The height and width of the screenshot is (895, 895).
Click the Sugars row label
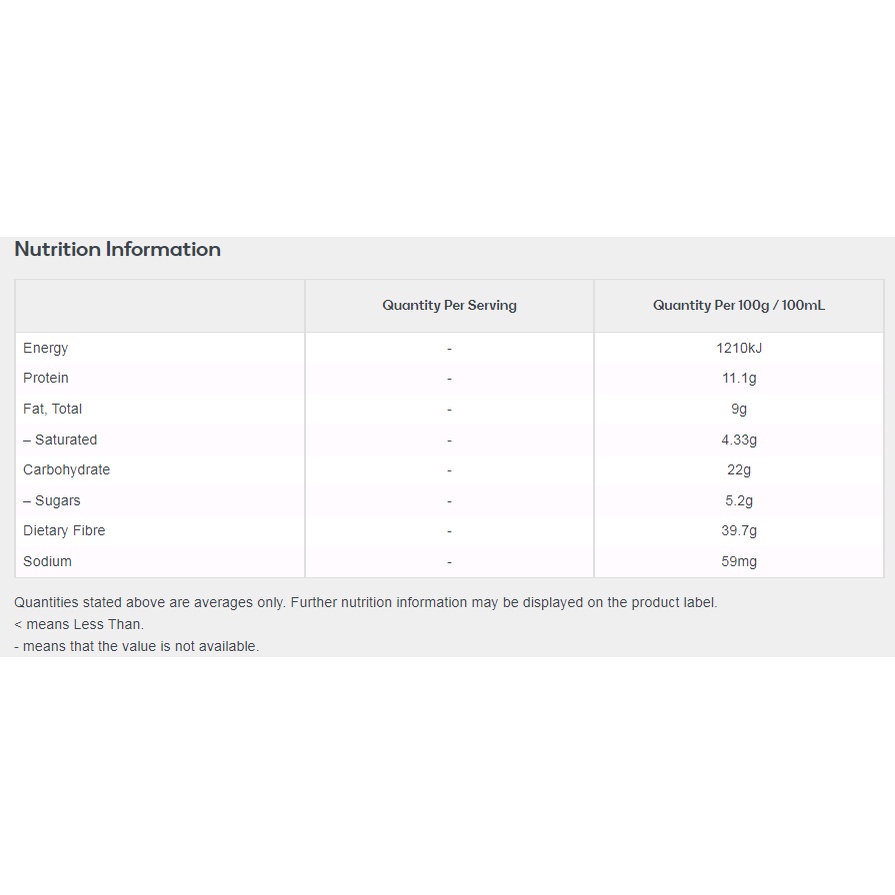(52, 501)
